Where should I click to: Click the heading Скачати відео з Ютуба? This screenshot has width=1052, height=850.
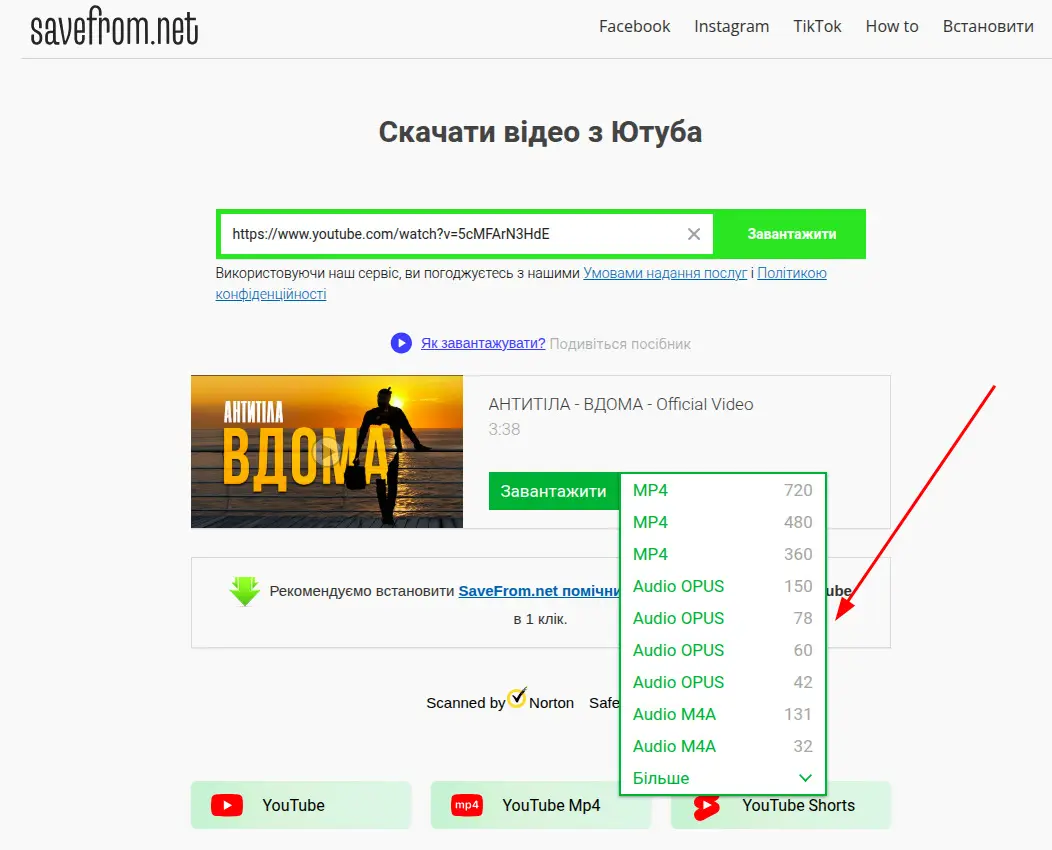point(540,132)
